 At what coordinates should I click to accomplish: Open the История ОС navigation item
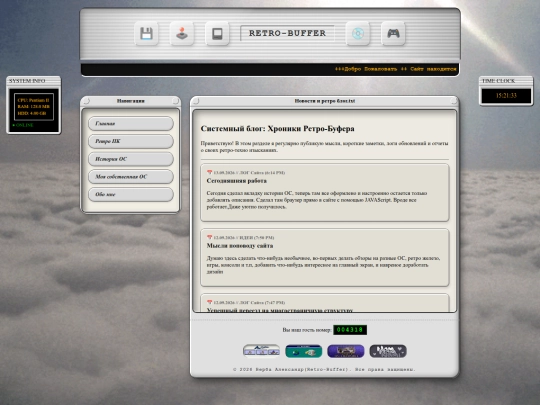click(x=131, y=159)
